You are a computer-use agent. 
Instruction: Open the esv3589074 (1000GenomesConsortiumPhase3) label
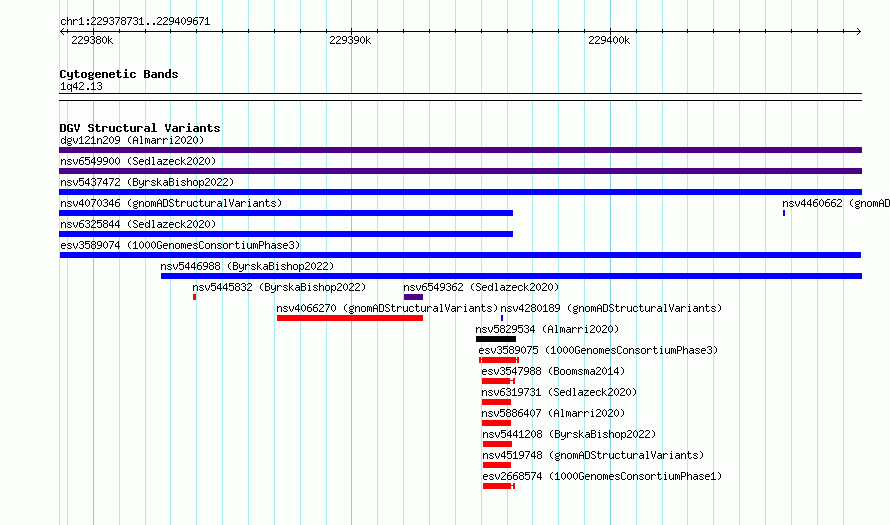point(180,245)
